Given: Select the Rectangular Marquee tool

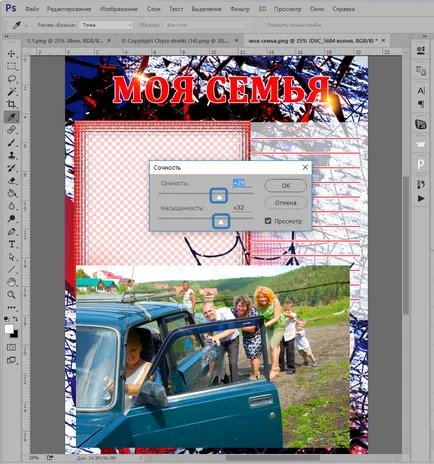Looking at the screenshot, I should [x=11, y=66].
